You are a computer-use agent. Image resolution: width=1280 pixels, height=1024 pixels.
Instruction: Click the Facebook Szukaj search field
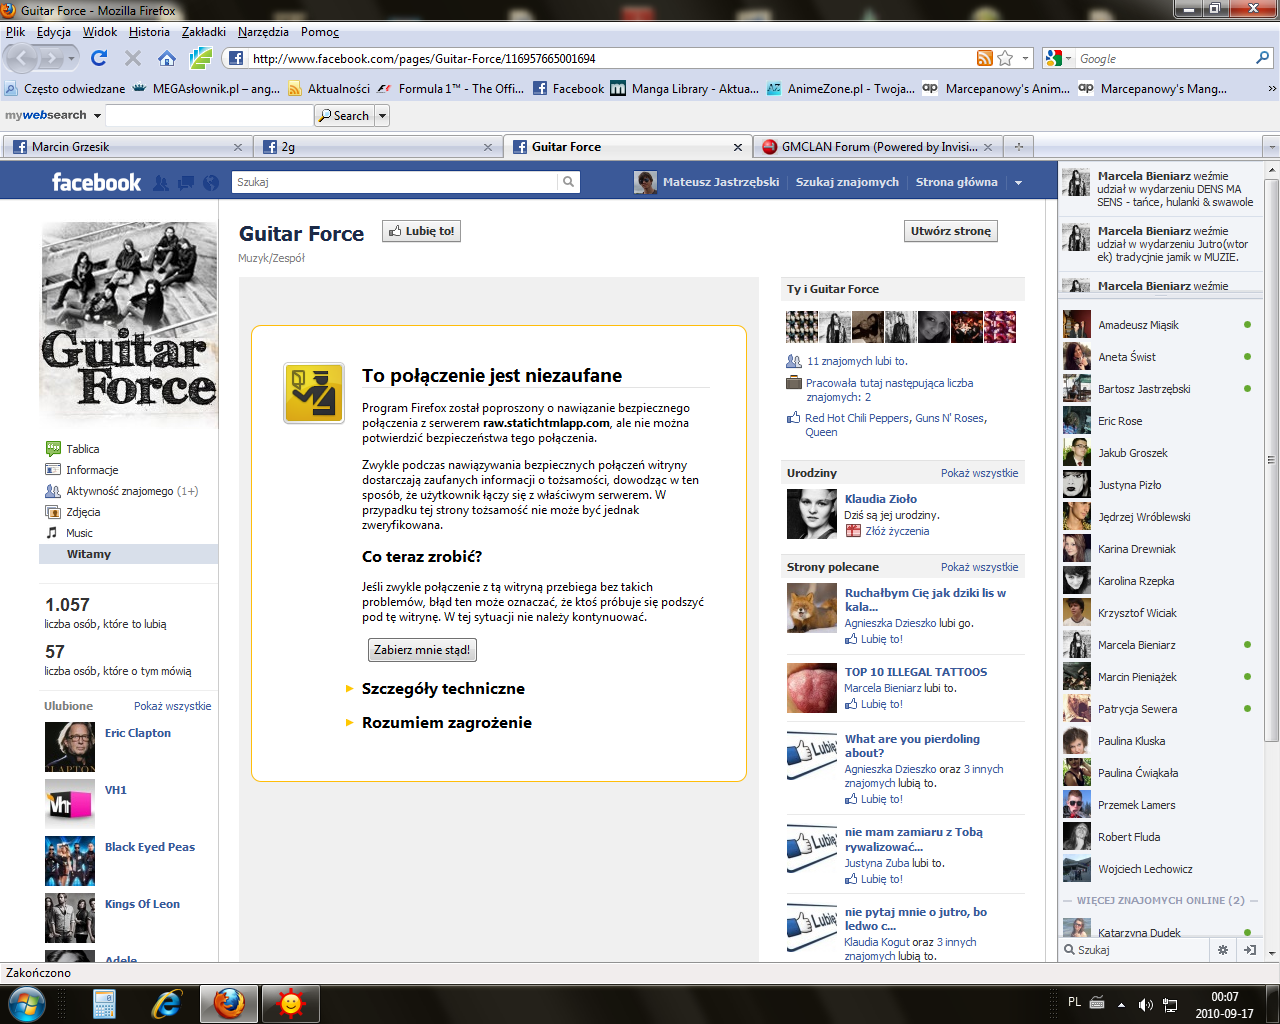(395, 182)
